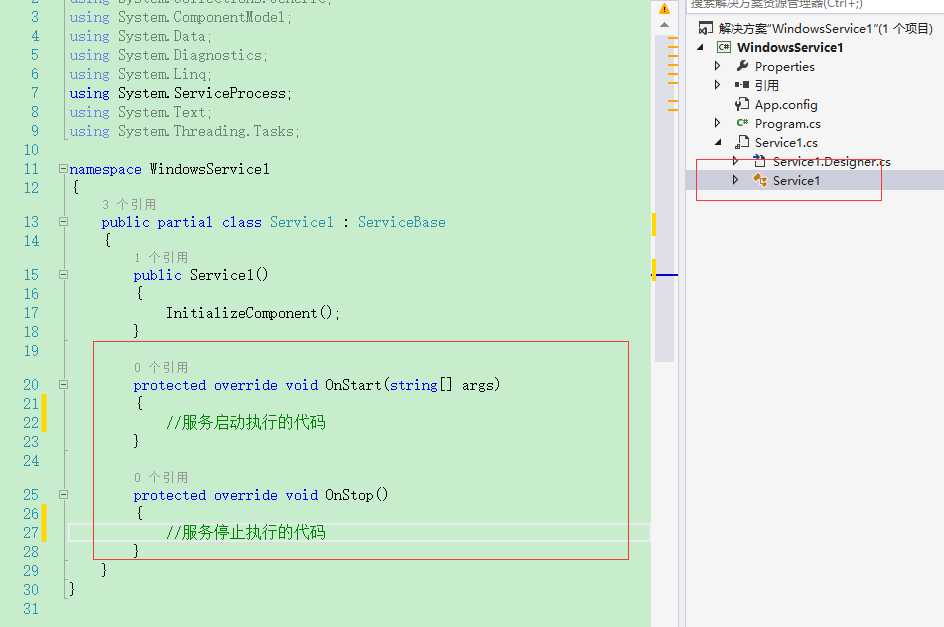This screenshot has width=944, height=627.
Task: Click the '0 个引用' CodeLens above OnStart
Action: [161, 367]
